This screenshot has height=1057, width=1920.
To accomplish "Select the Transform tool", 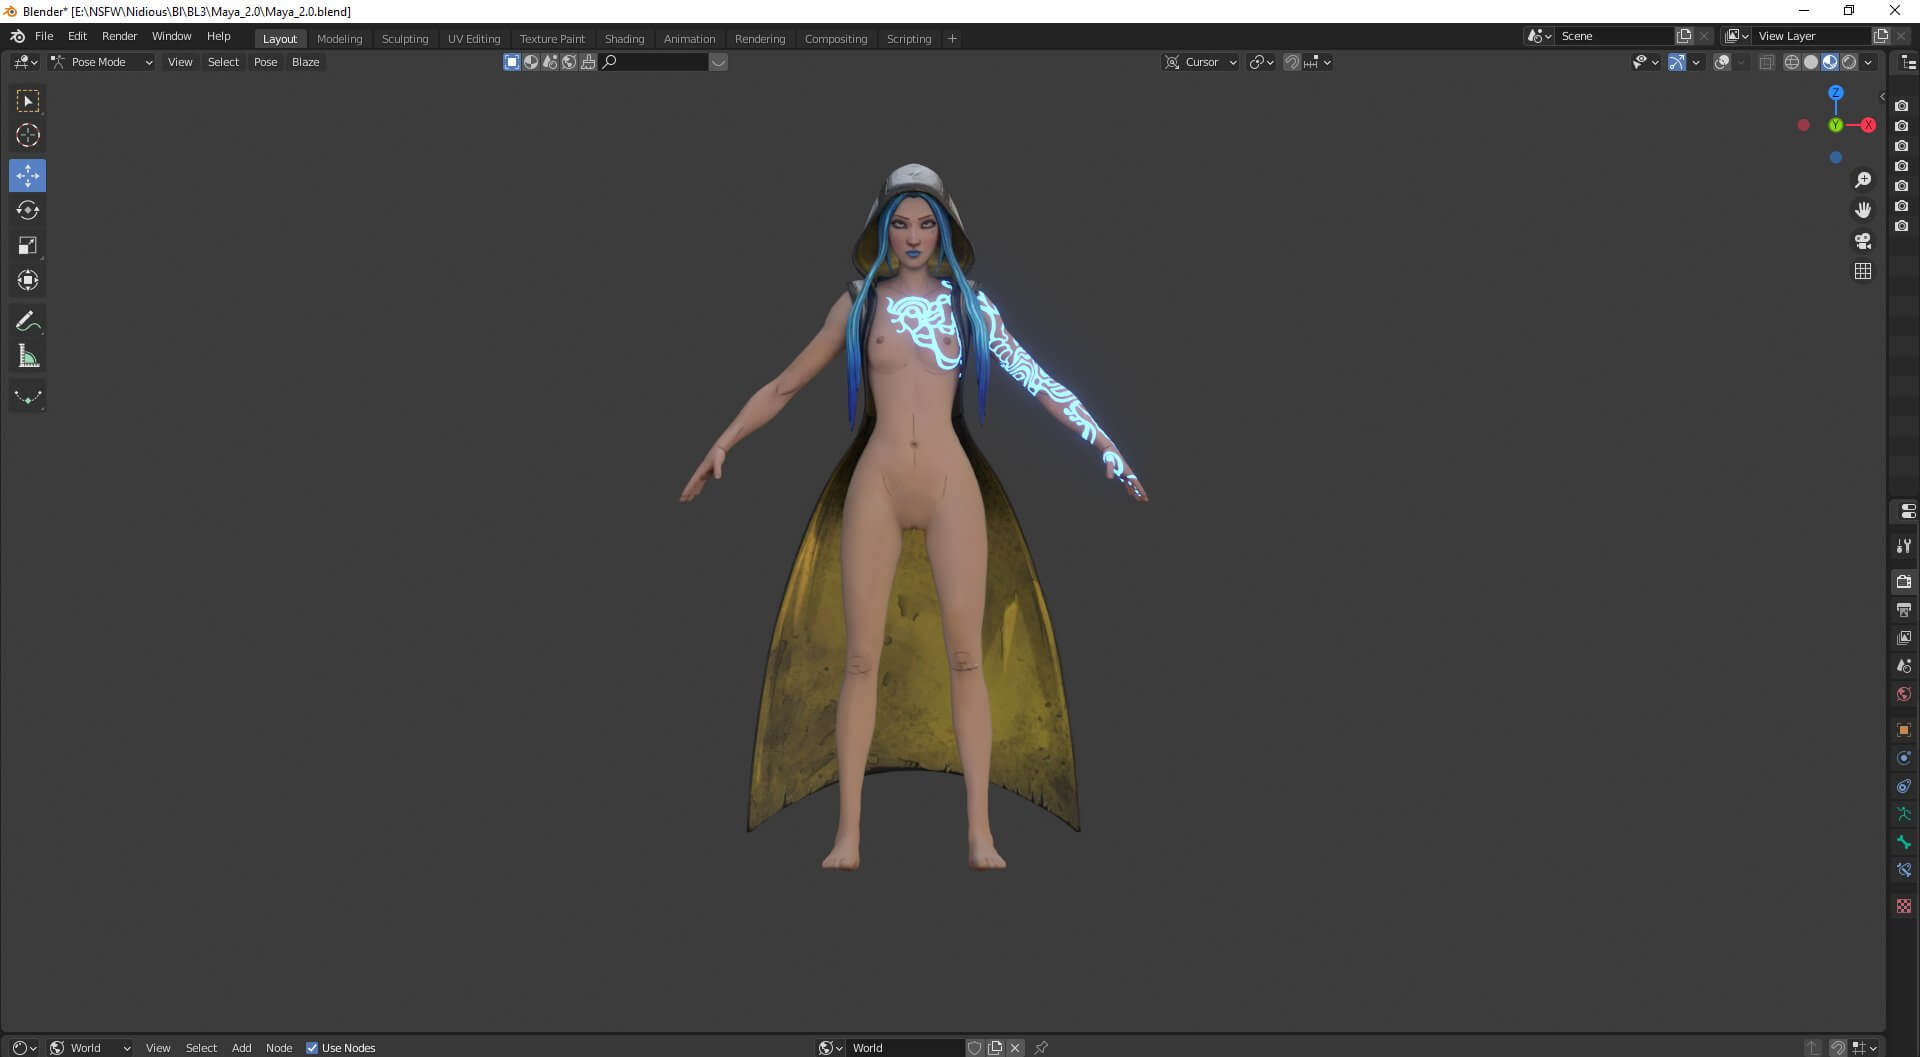I will point(27,280).
